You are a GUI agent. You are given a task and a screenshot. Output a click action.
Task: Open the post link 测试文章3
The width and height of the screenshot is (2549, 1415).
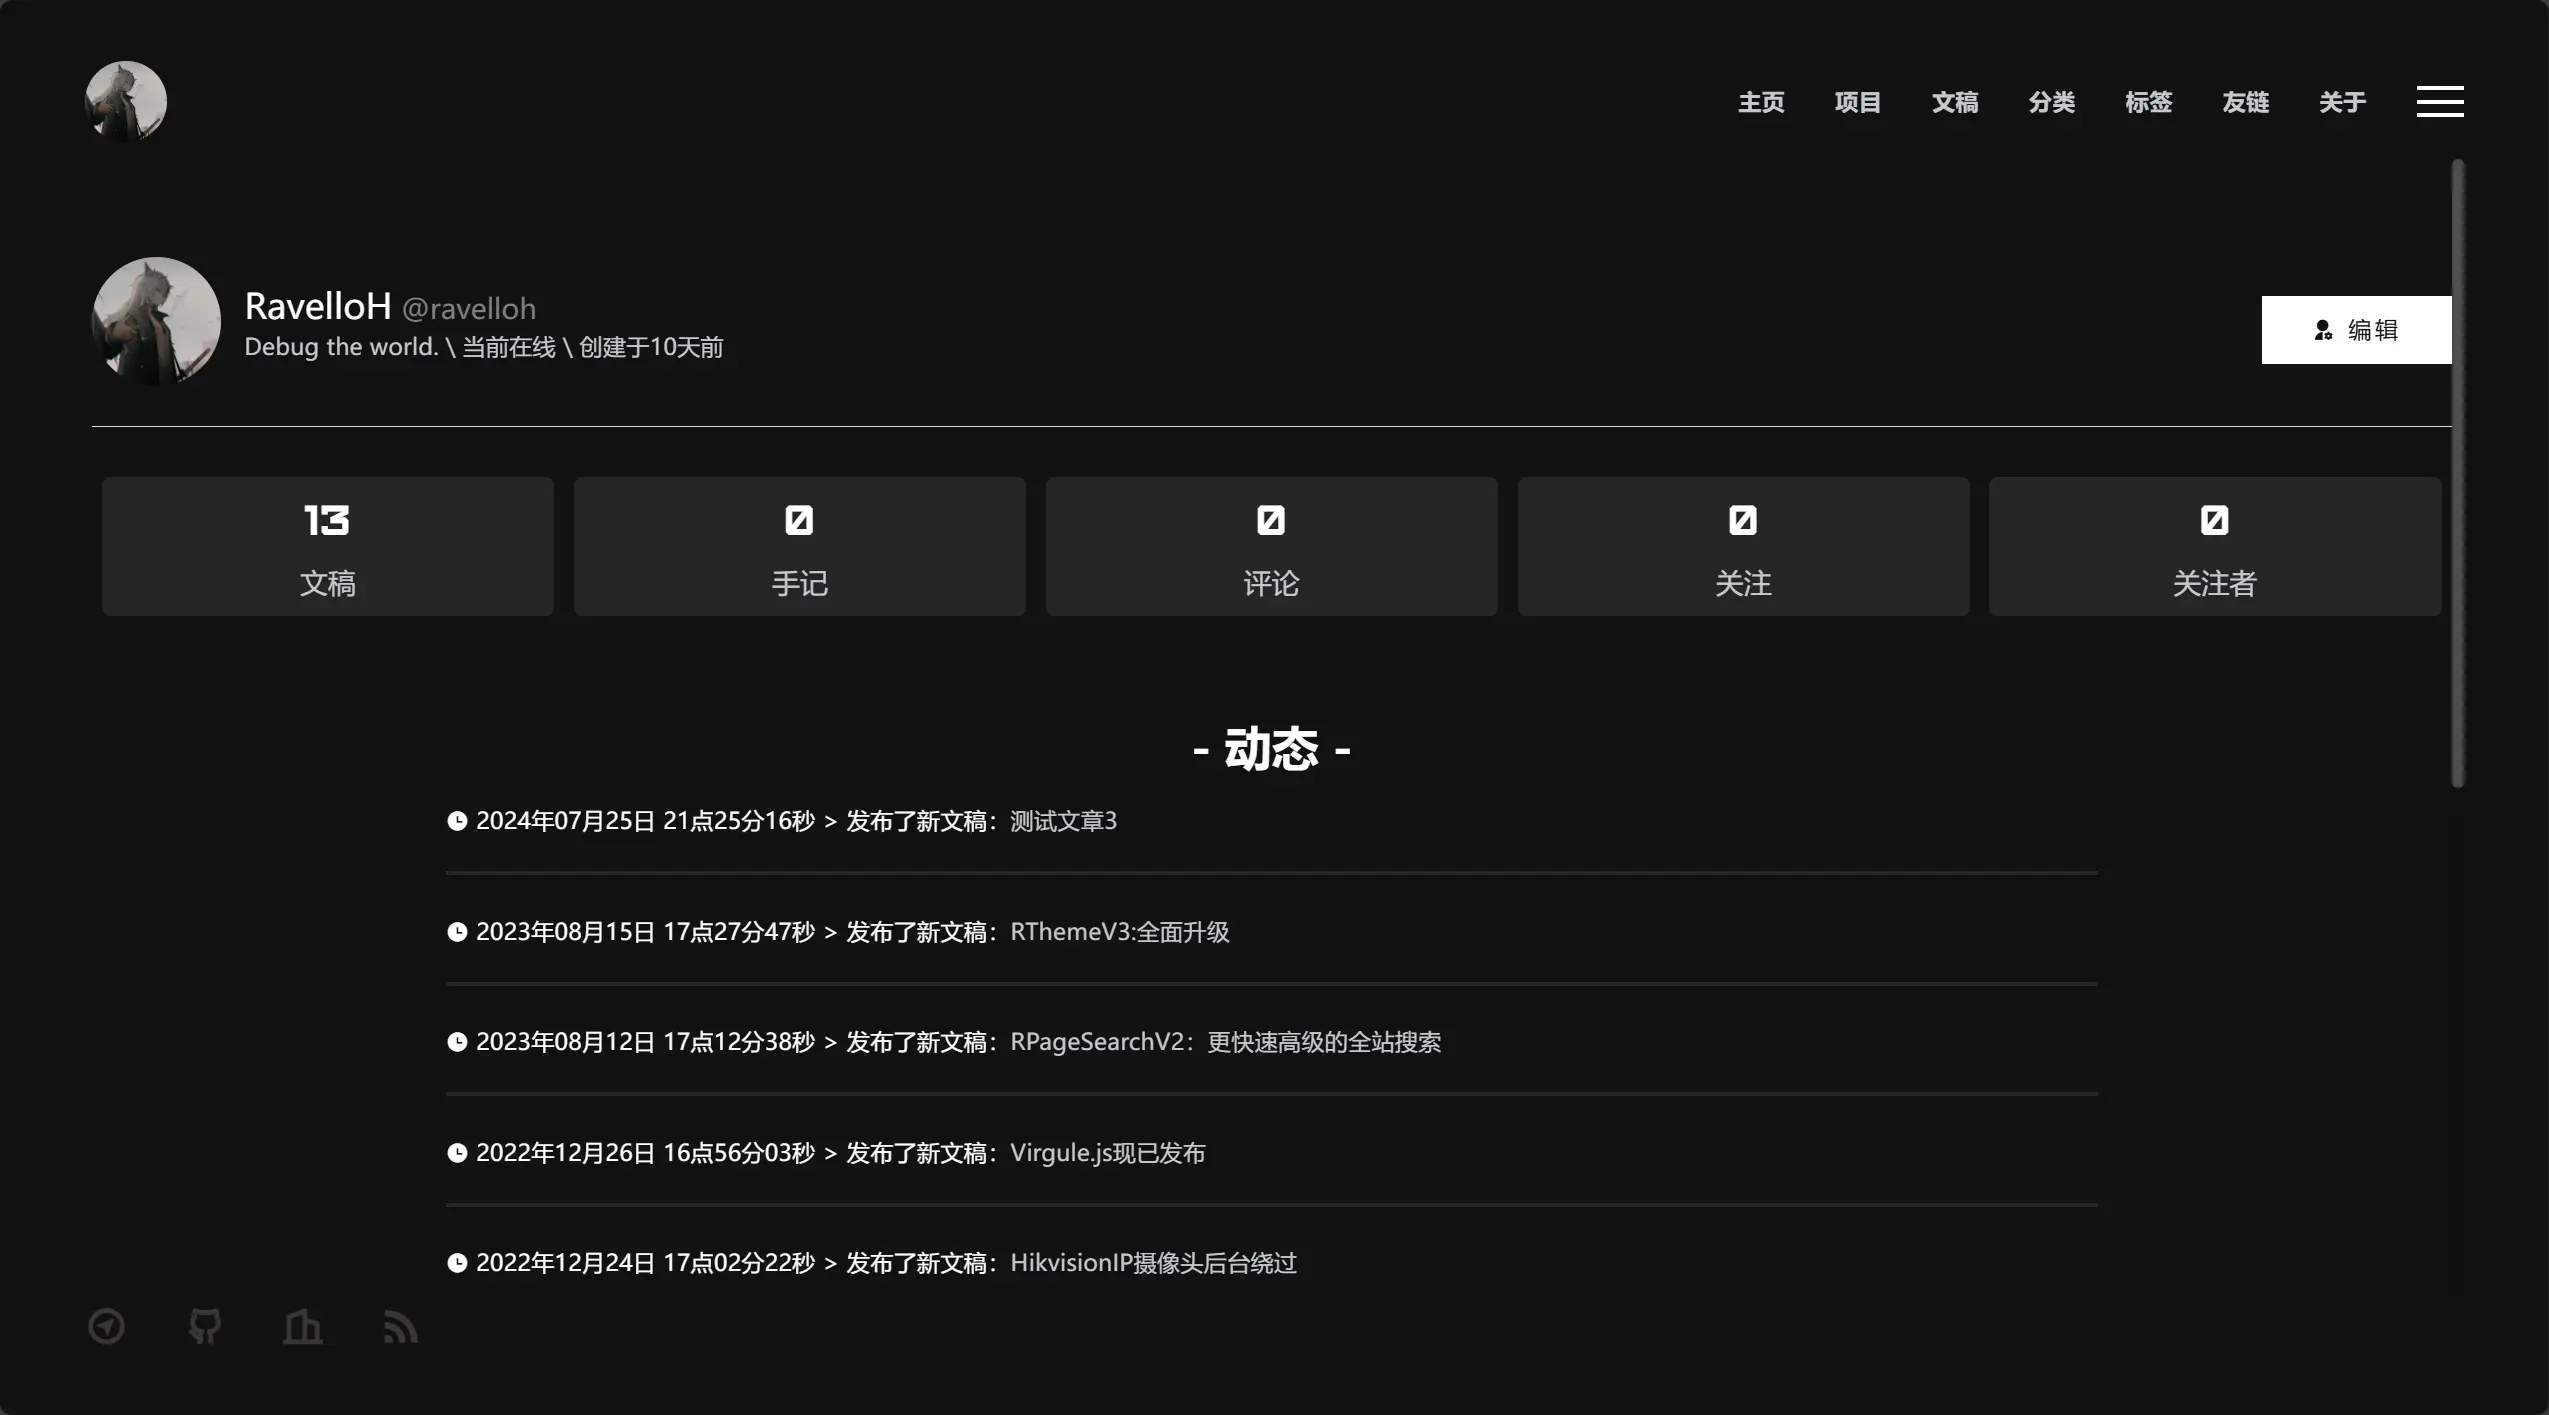click(1063, 821)
